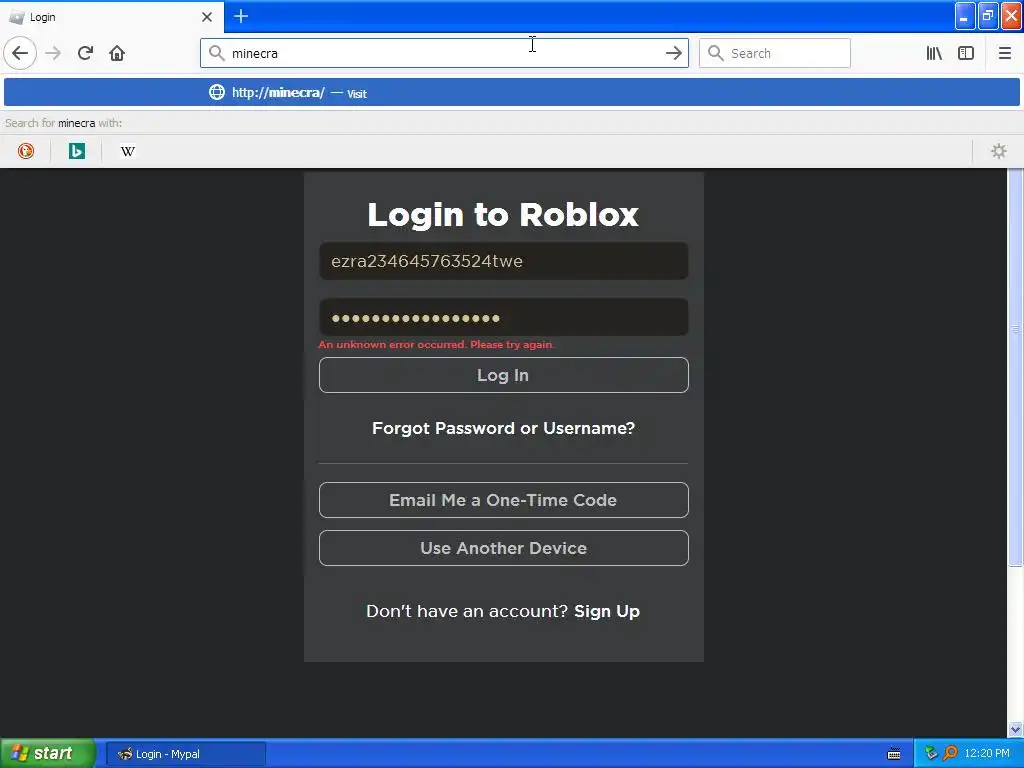This screenshot has width=1024, height=768.
Task: Click the address bar containing minecra
Action: (444, 54)
